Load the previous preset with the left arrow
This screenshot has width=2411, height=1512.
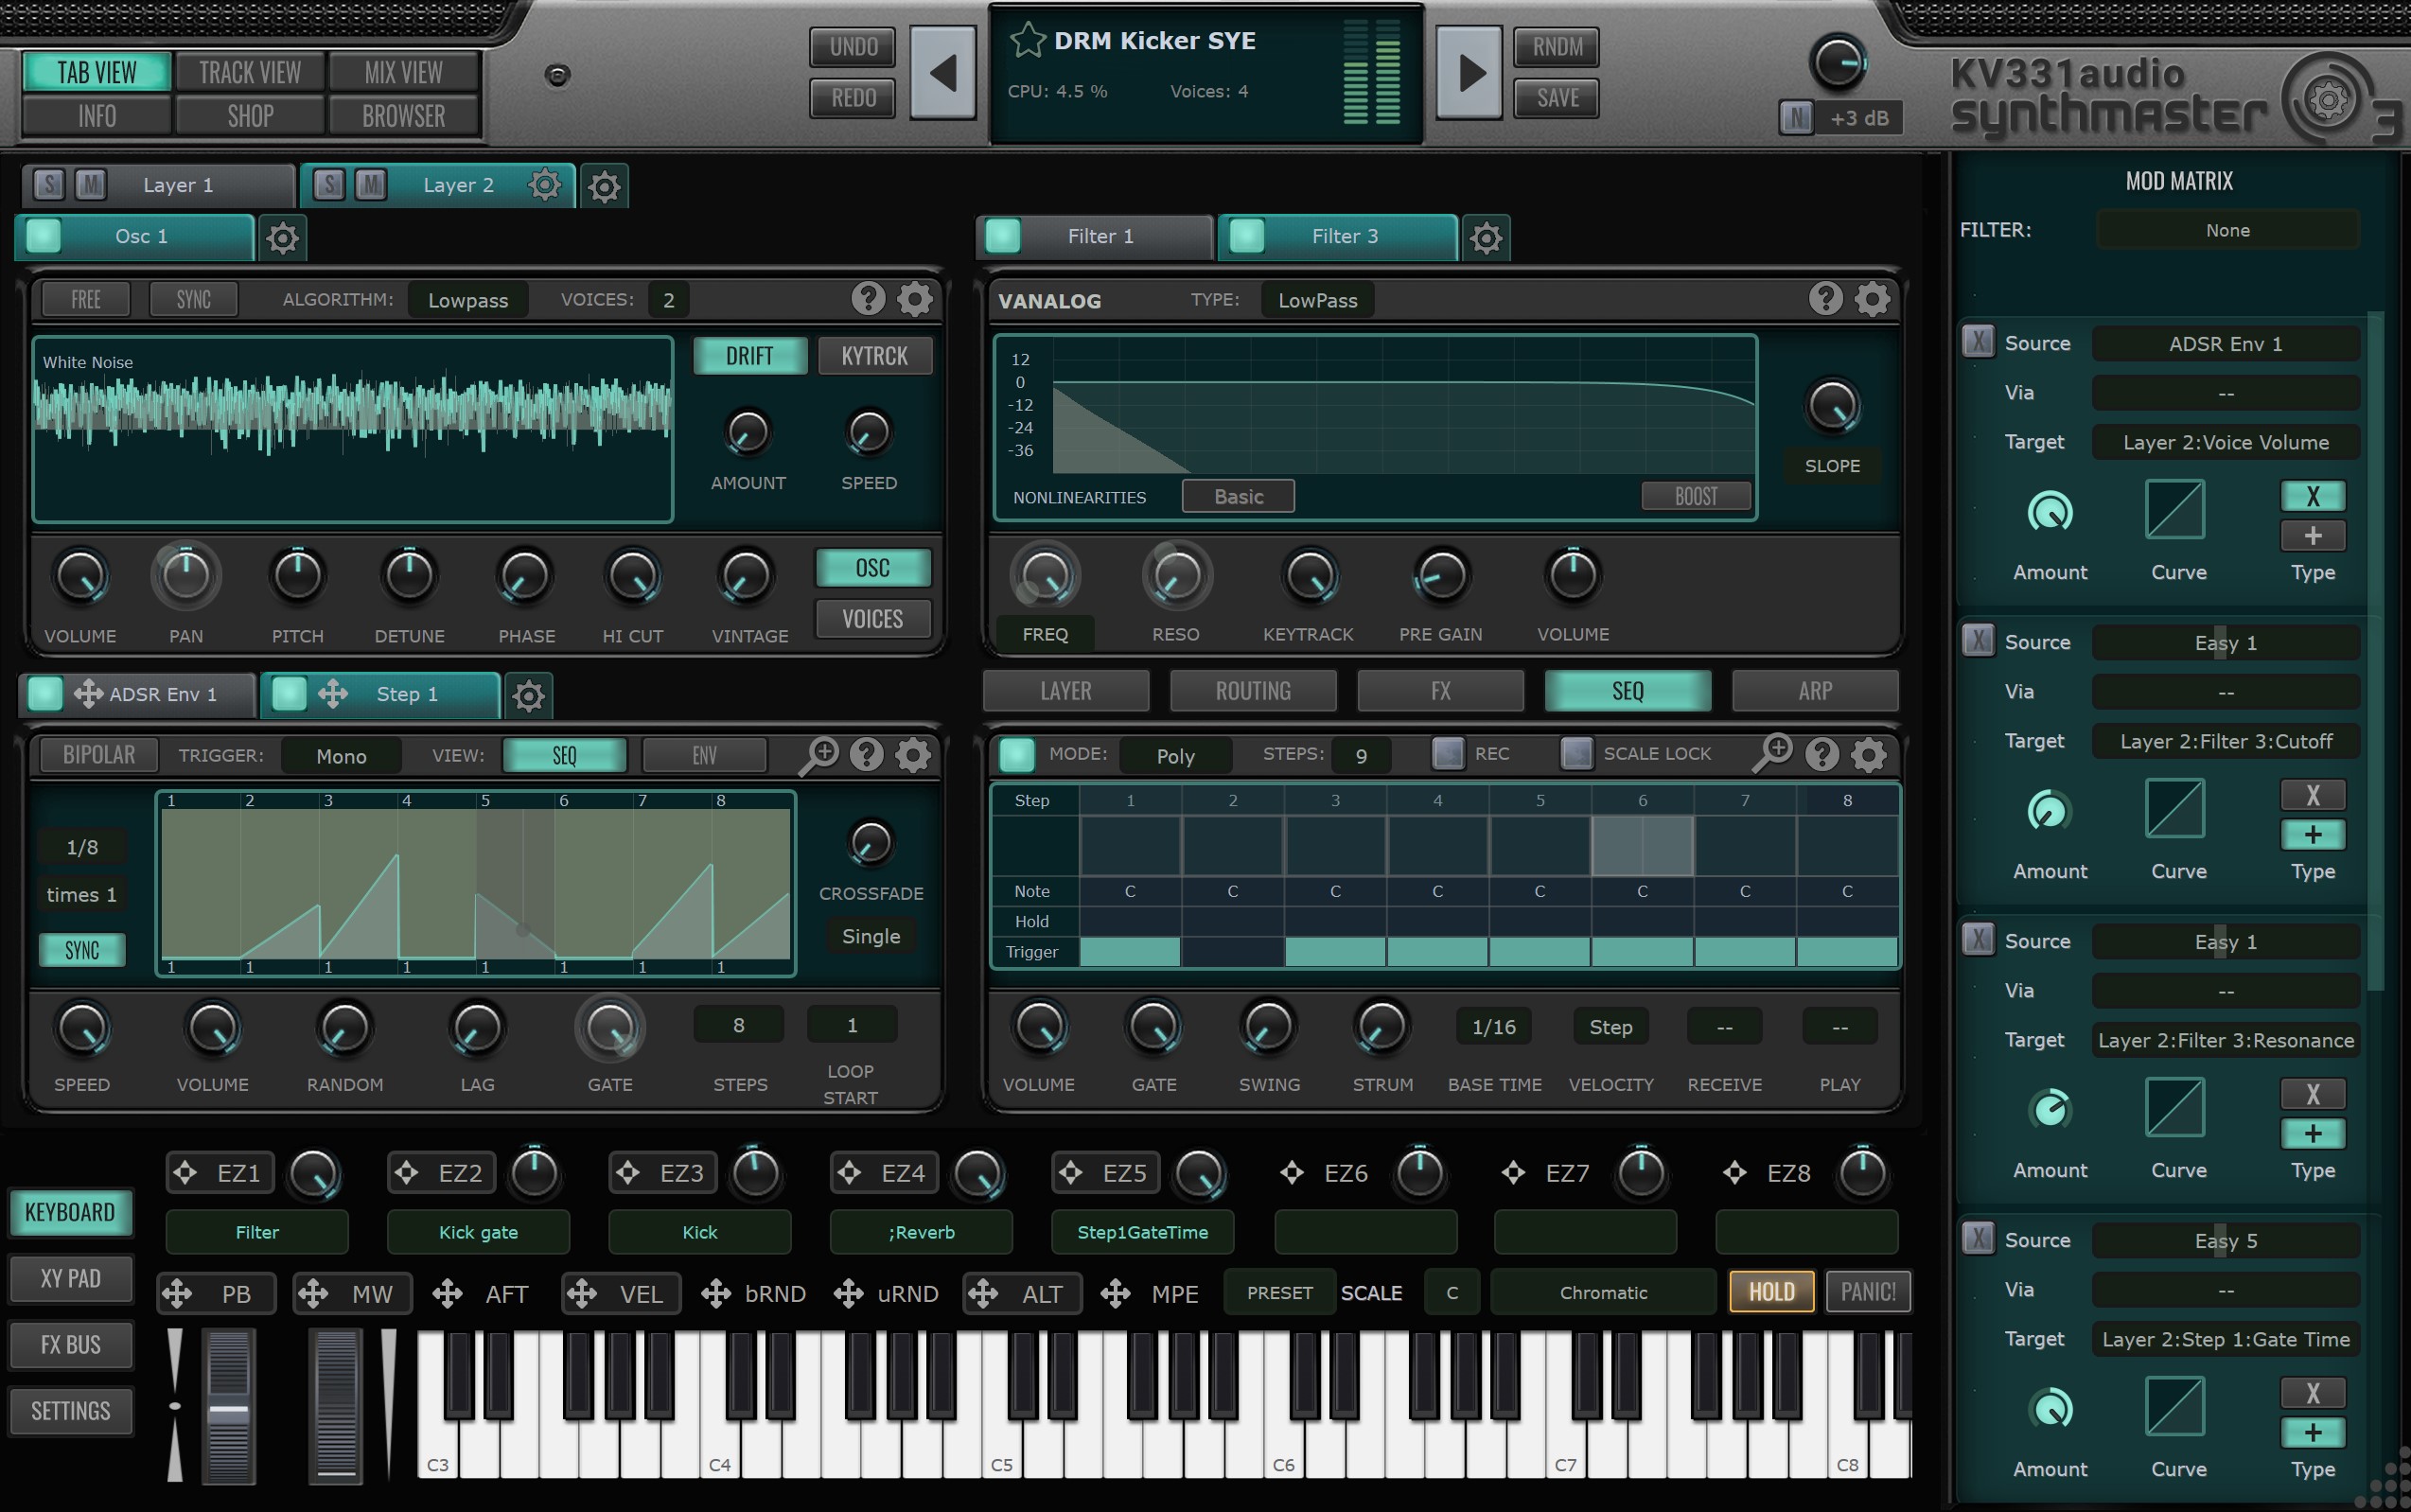pyautogui.click(x=943, y=72)
